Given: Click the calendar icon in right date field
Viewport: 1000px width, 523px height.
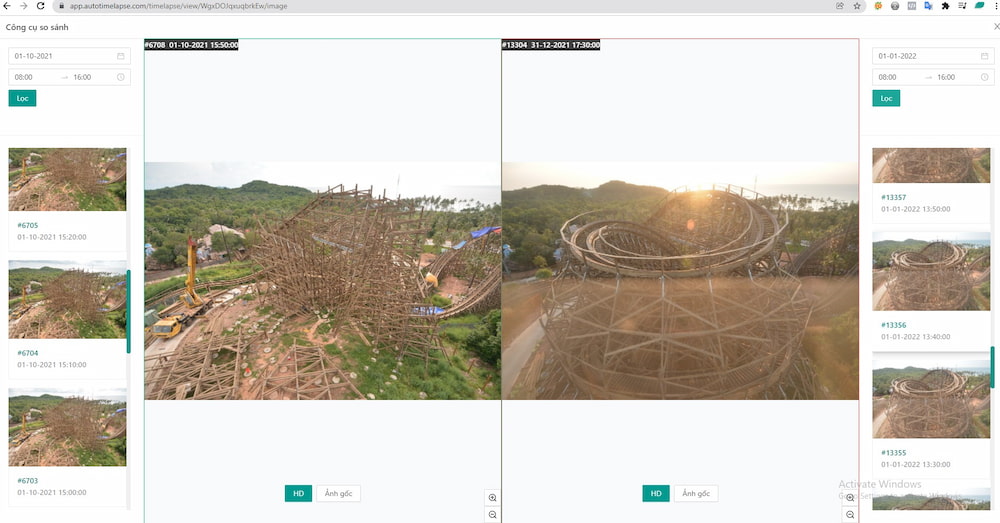Looking at the screenshot, I should [x=984, y=56].
